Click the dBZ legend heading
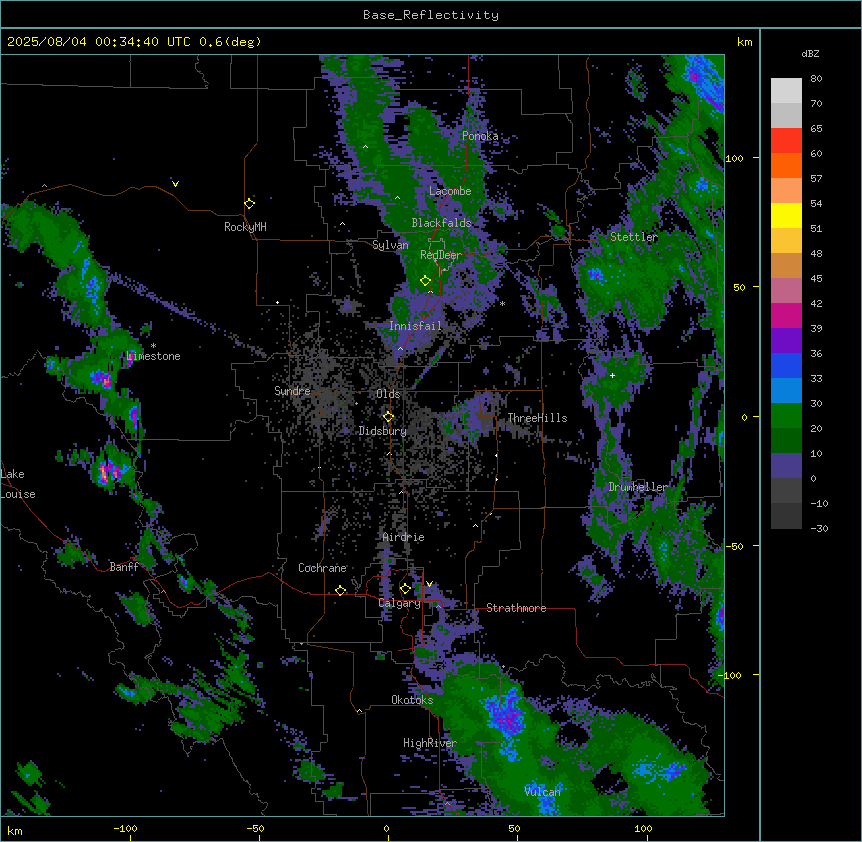 [810, 54]
